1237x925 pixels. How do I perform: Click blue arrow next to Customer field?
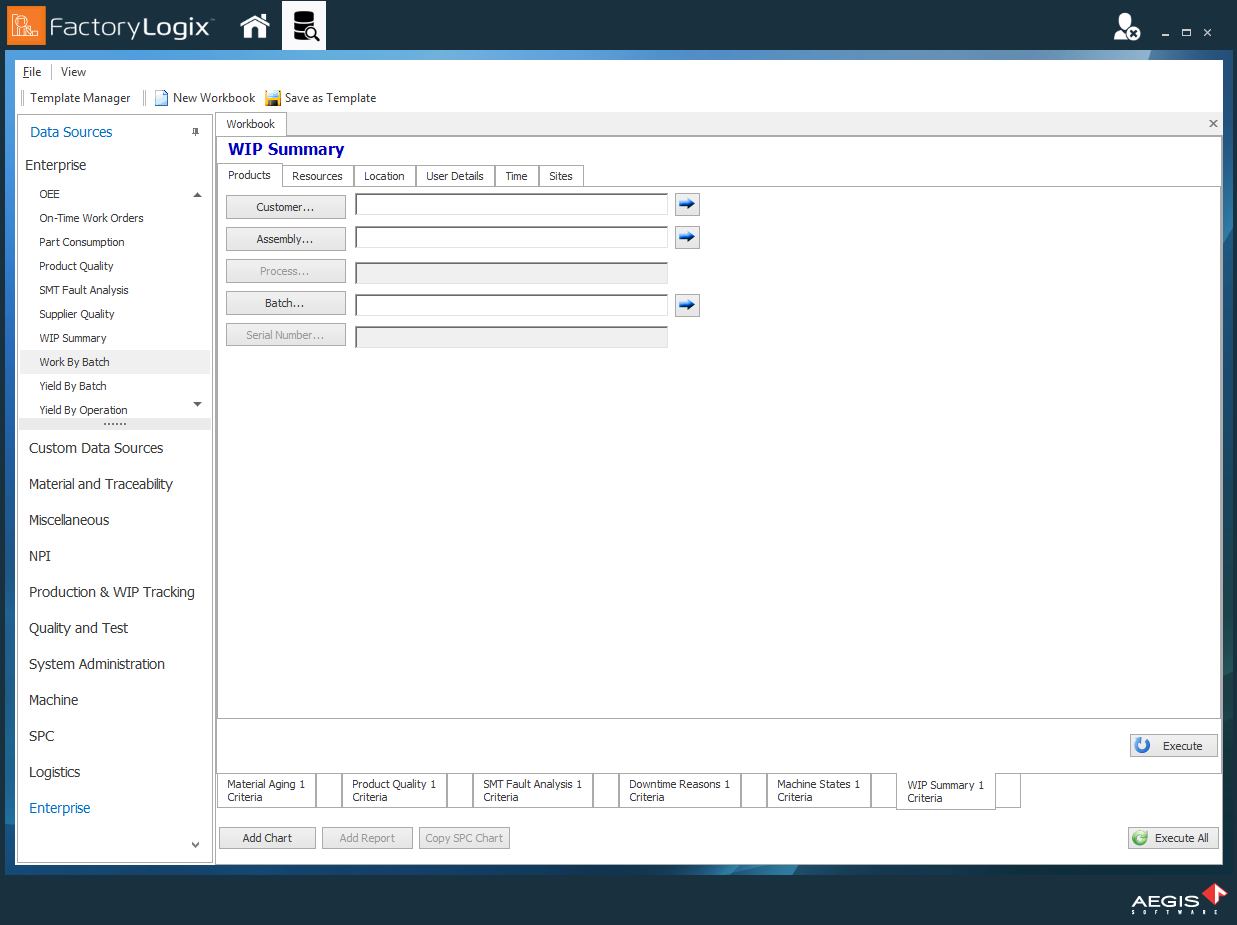click(687, 205)
